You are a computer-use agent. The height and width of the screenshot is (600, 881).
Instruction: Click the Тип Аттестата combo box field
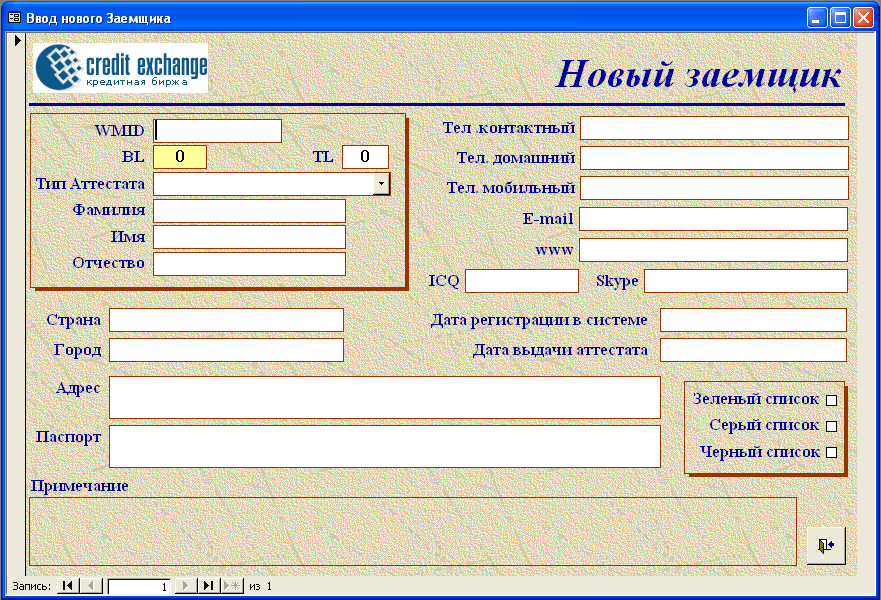[262, 184]
